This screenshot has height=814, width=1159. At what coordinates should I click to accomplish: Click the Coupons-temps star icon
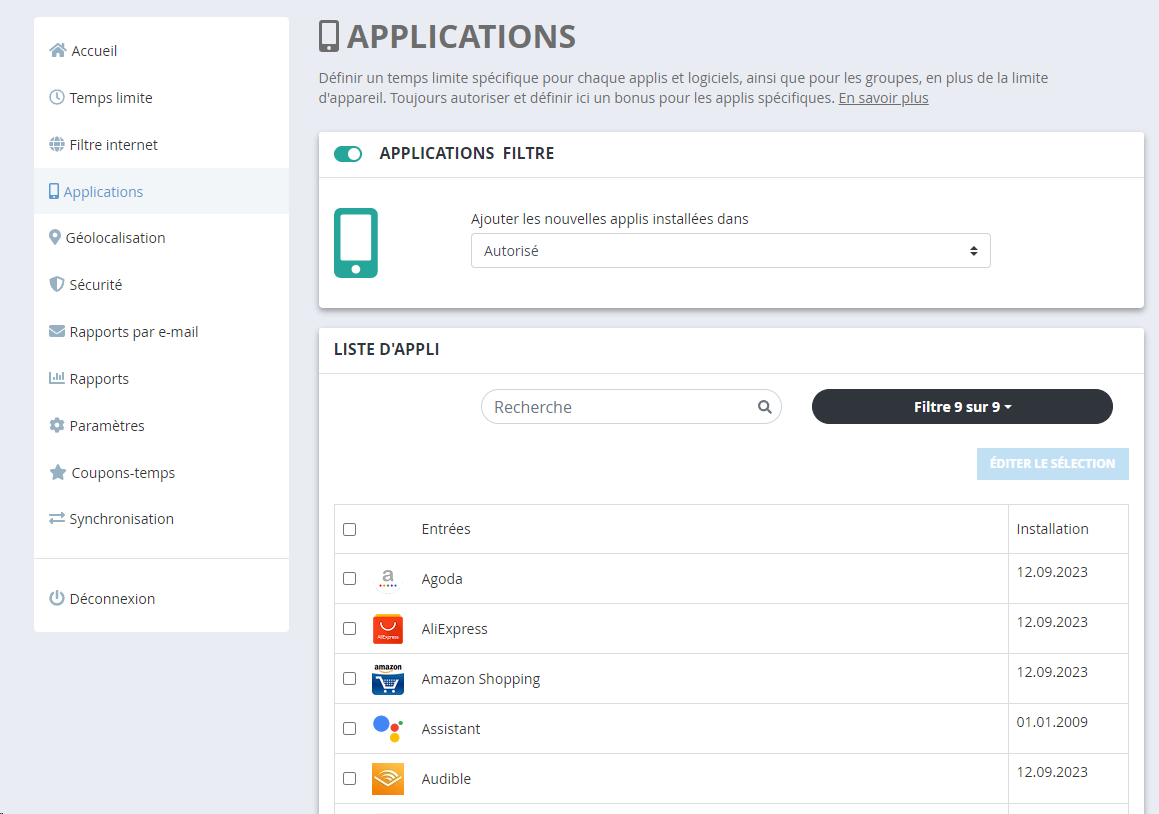[x=56, y=472]
